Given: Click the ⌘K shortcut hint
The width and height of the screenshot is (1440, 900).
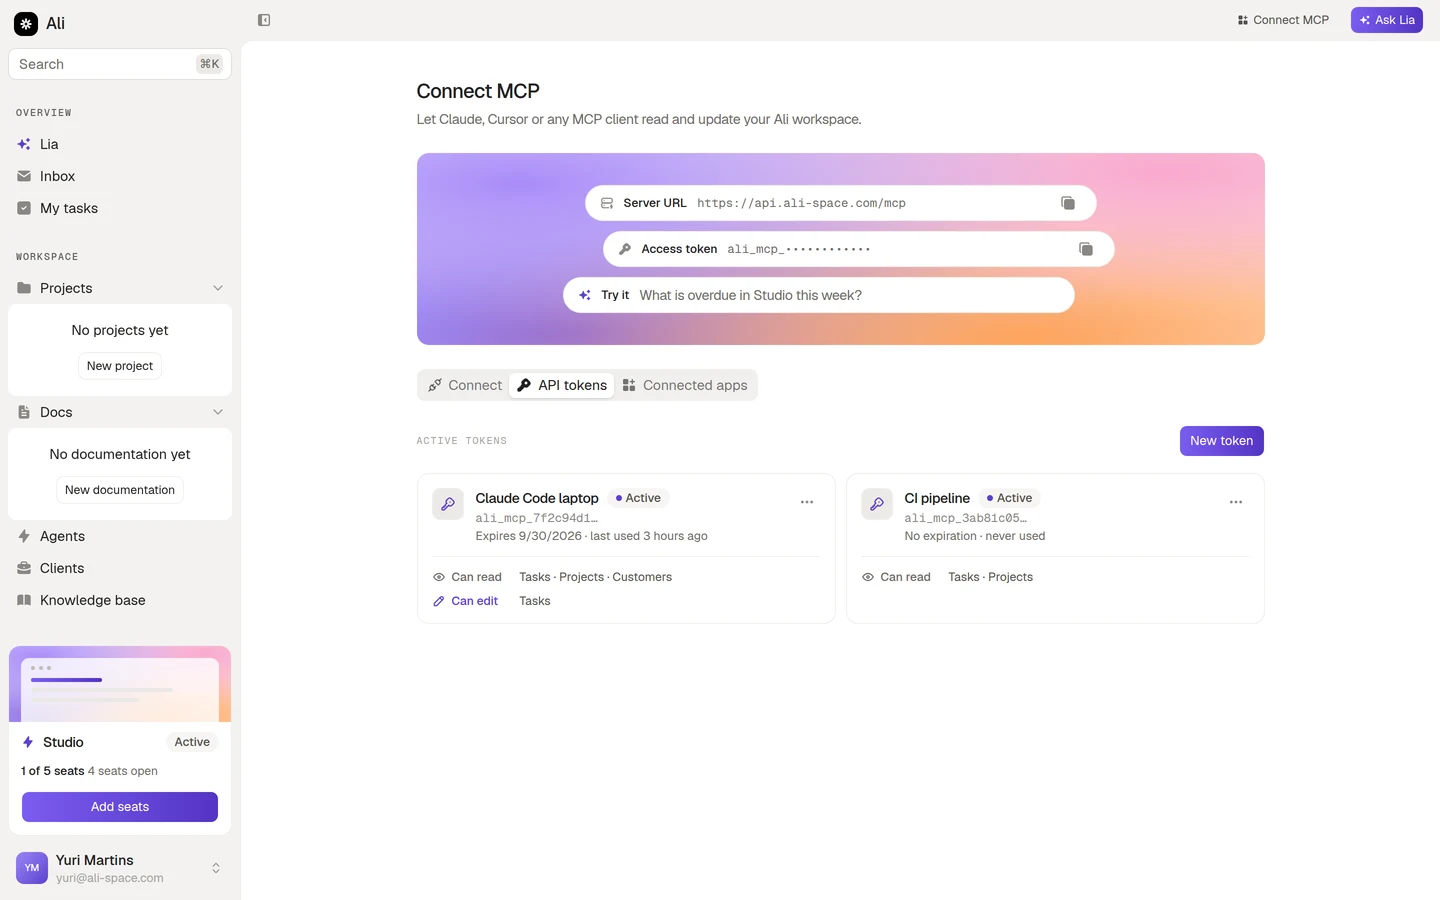Looking at the screenshot, I should (x=209, y=64).
